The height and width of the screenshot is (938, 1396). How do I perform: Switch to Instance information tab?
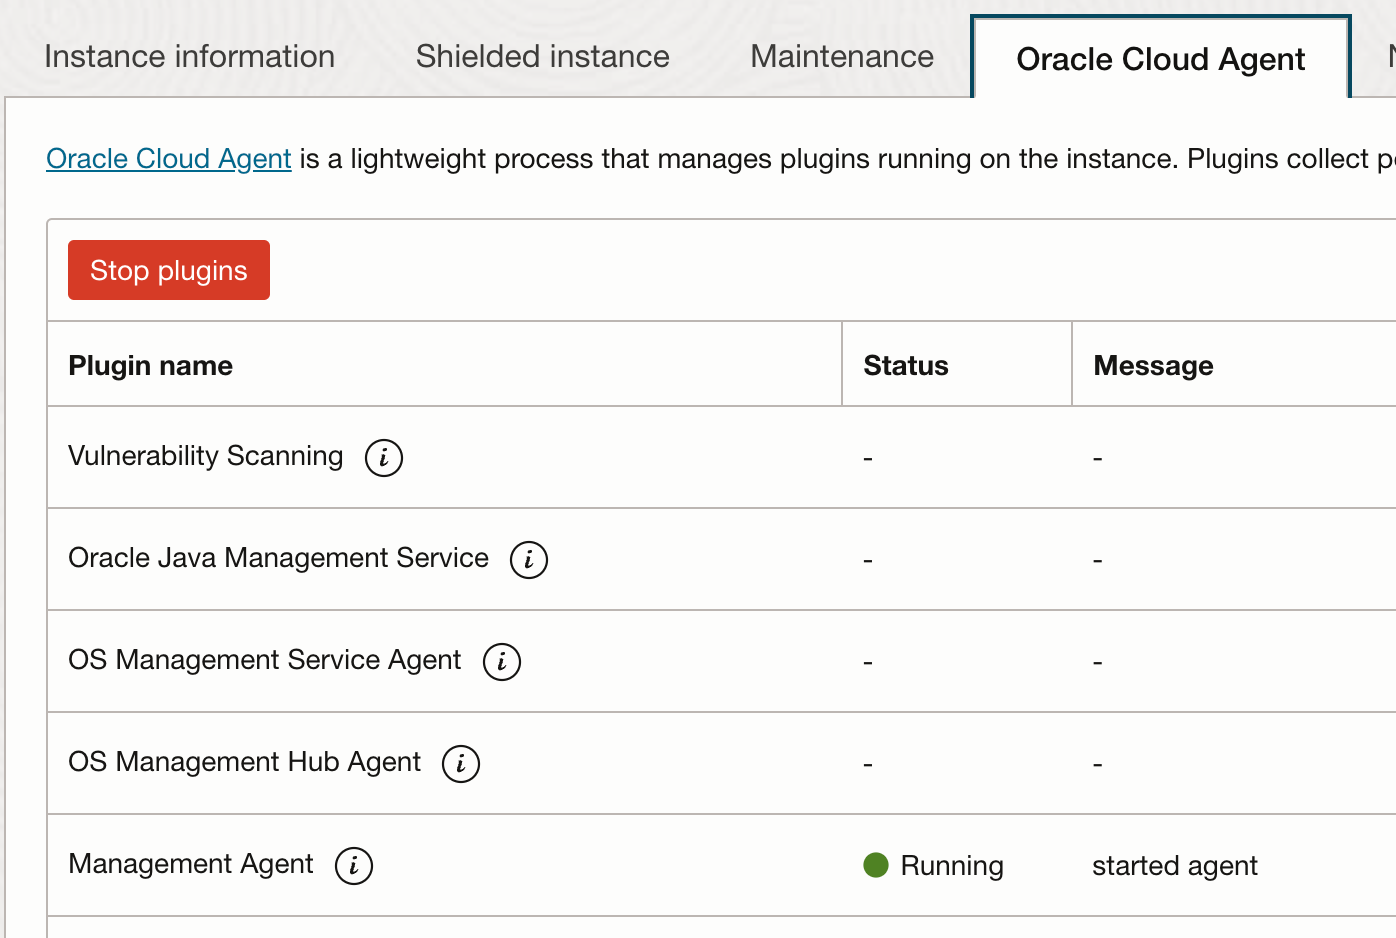(x=190, y=57)
